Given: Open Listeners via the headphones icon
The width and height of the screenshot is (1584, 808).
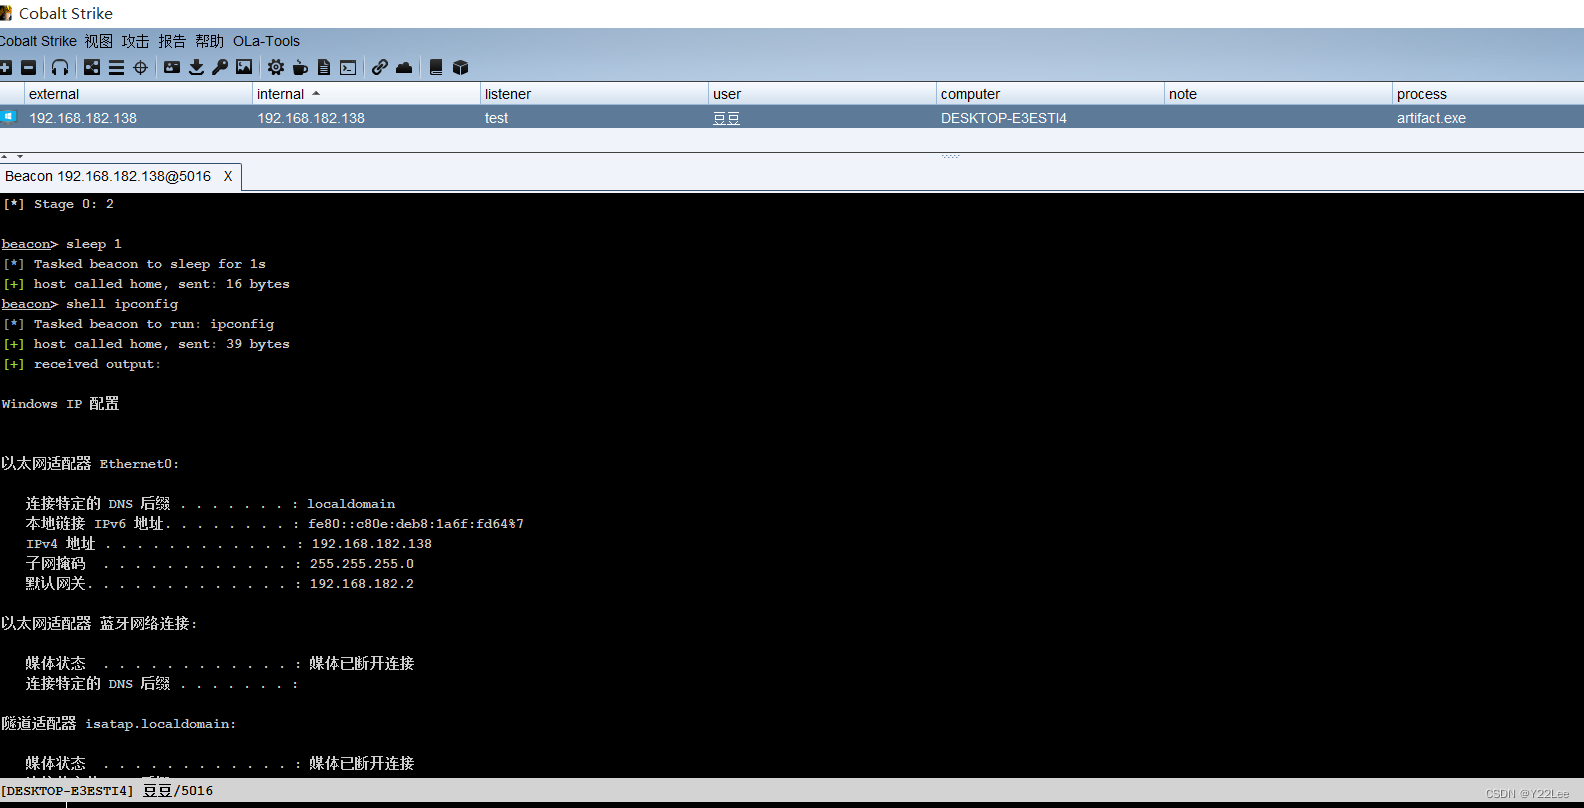Looking at the screenshot, I should pos(60,67).
